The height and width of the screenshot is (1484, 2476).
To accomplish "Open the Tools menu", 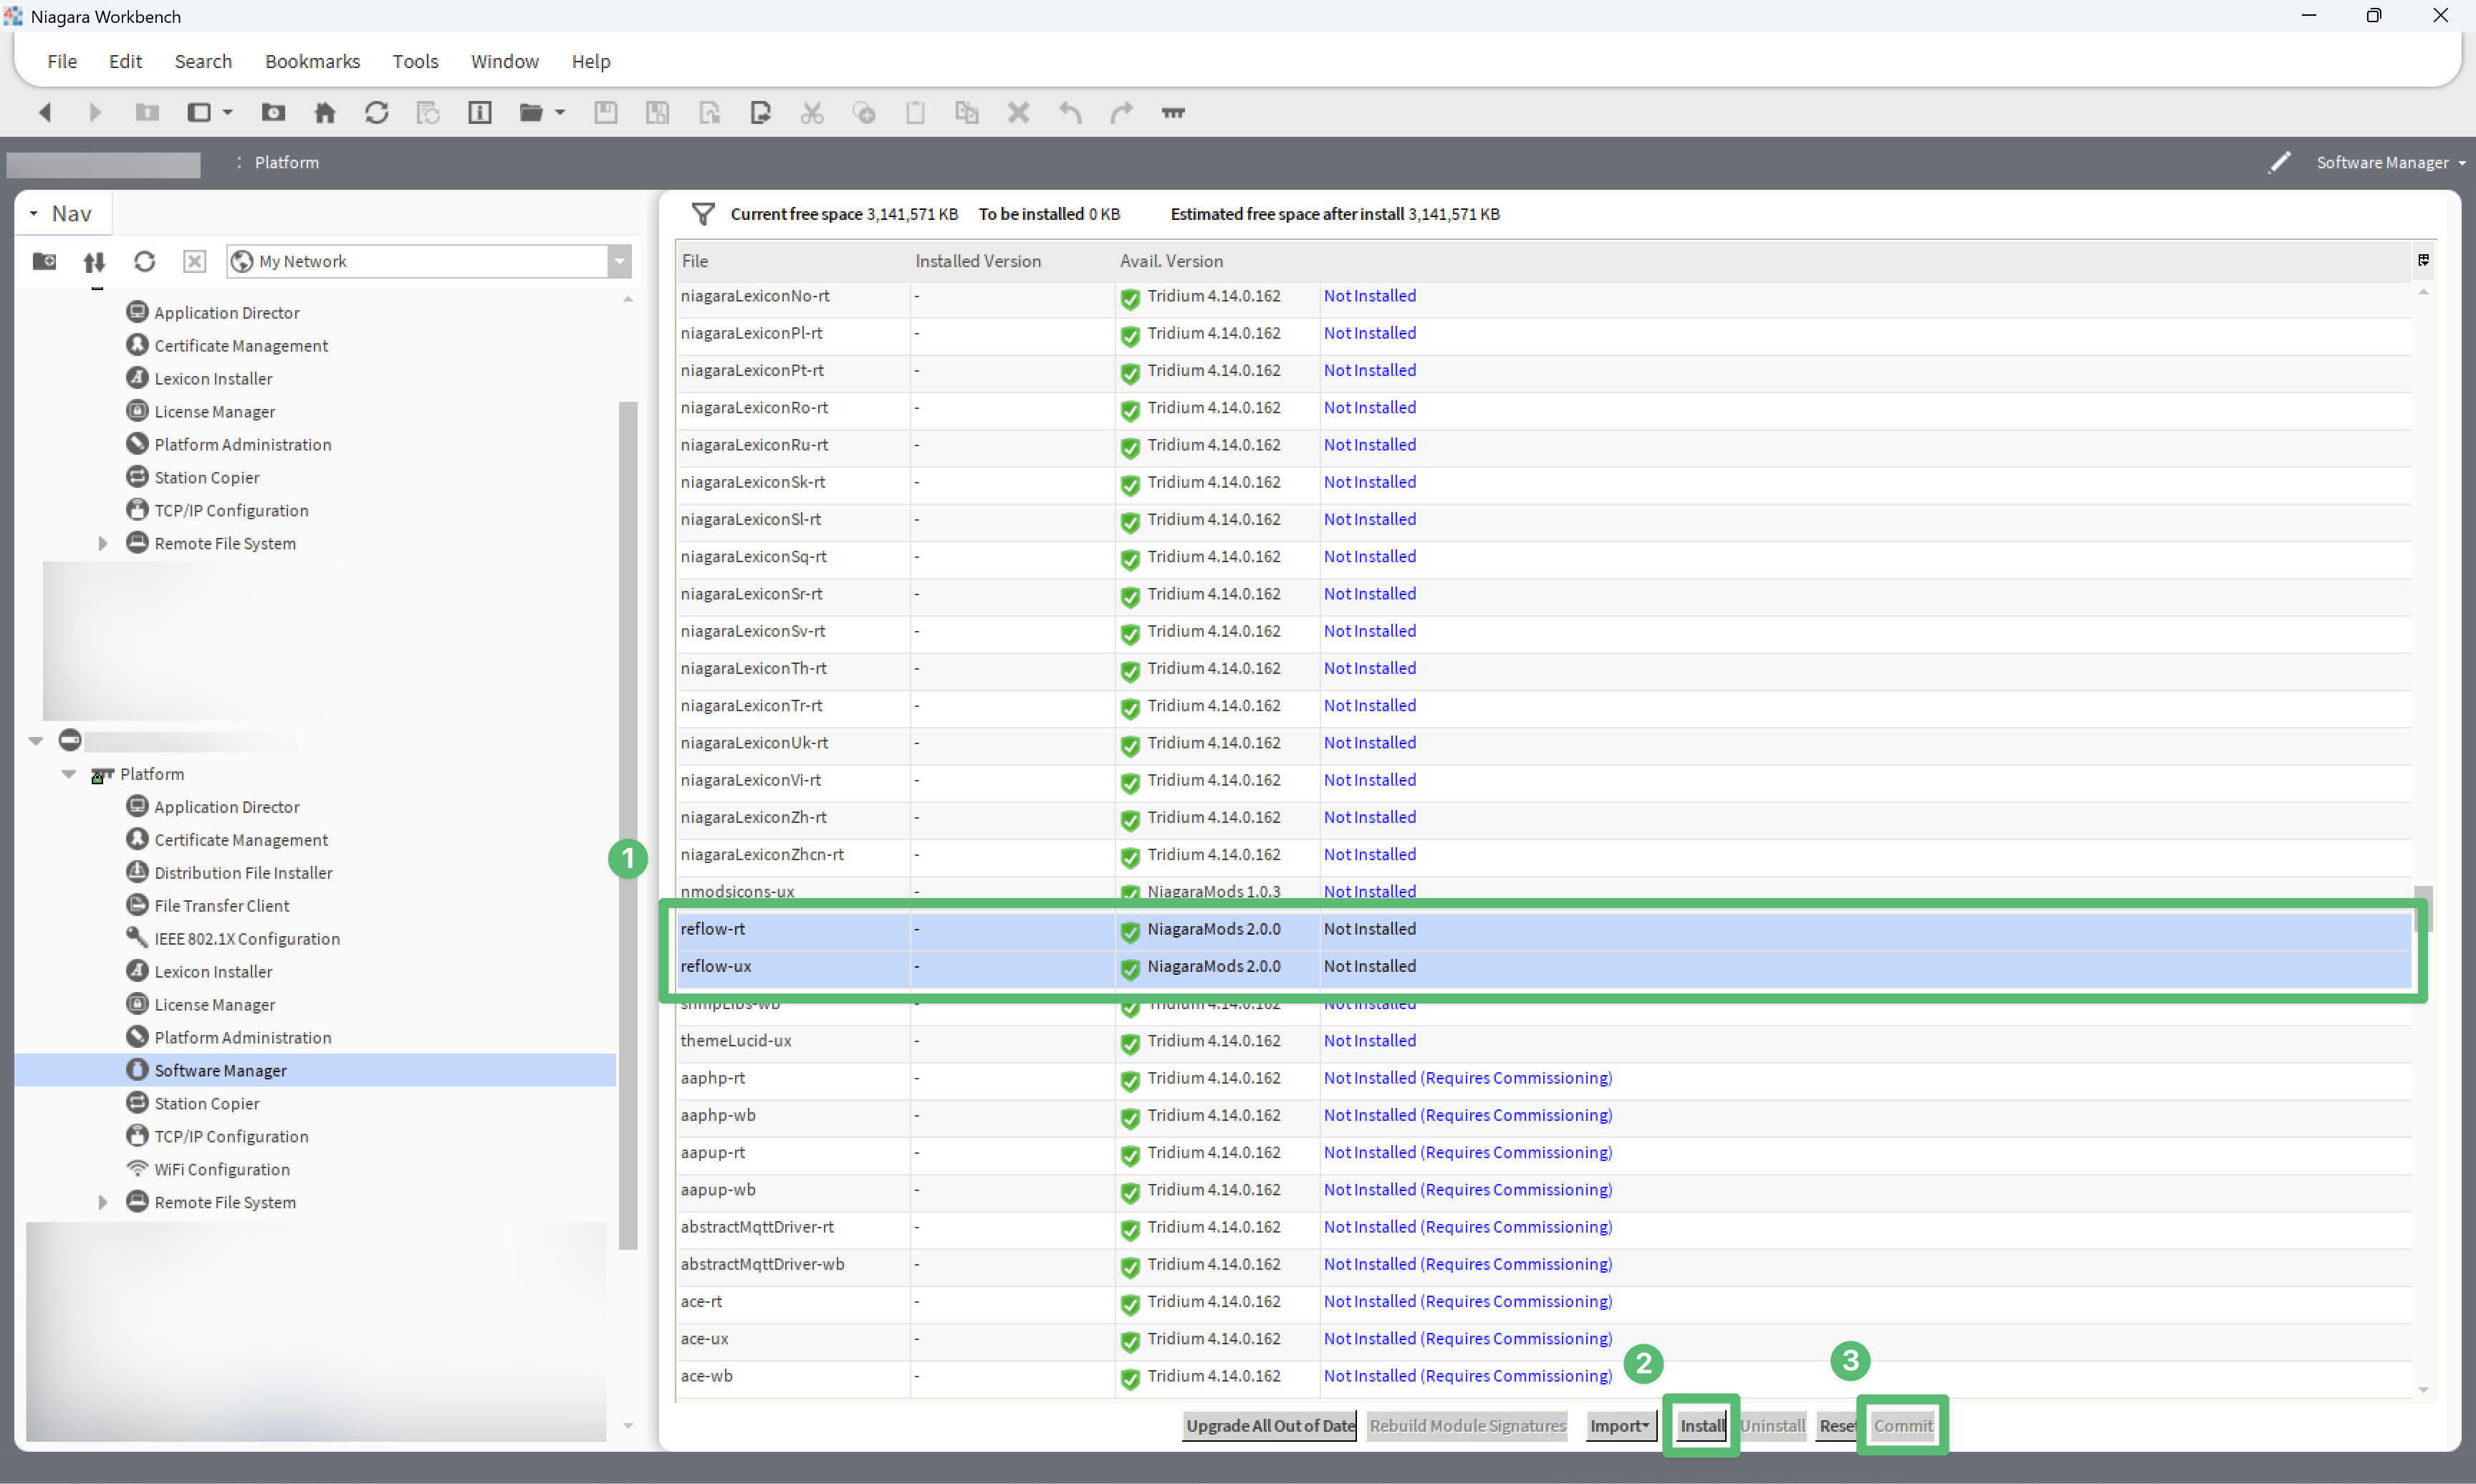I will coord(415,61).
